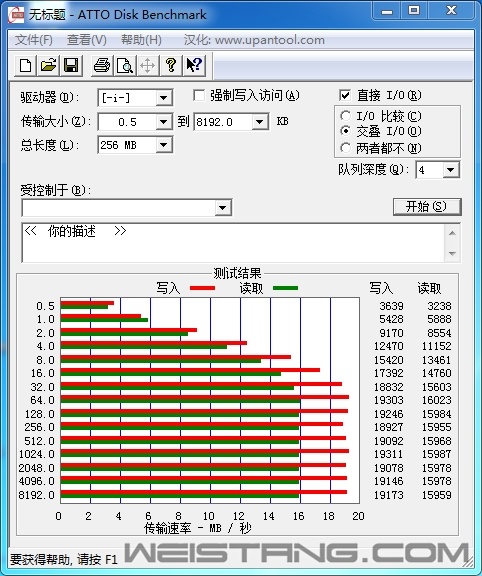Start the benchmark with 开始 button
The width and height of the screenshot is (482, 576).
[x=427, y=206]
